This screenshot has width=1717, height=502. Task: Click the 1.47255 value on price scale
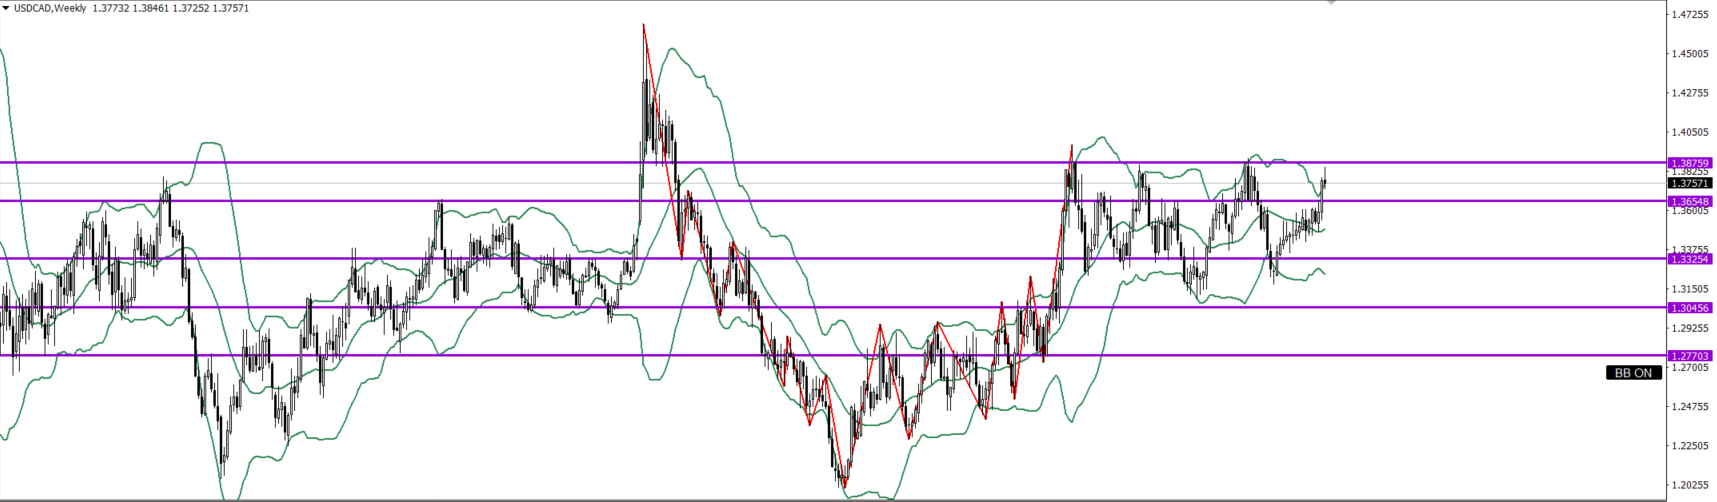pos(1689,15)
